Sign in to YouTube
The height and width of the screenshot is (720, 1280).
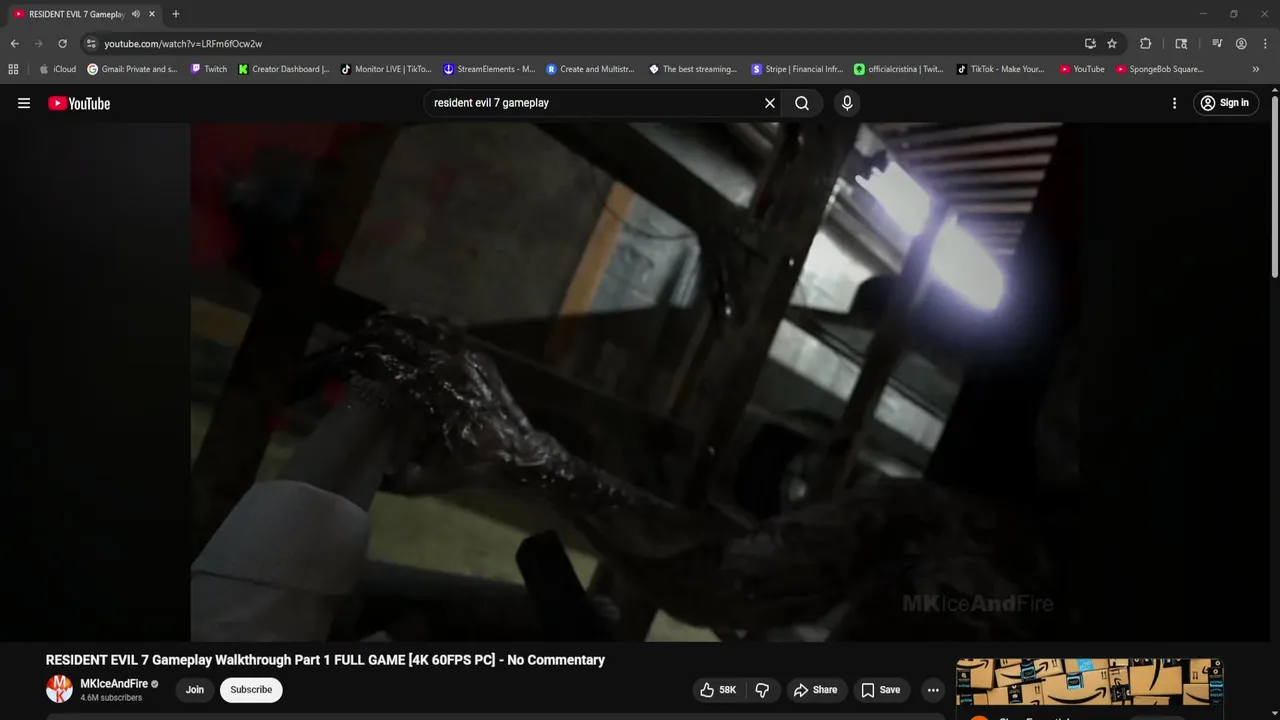(1225, 103)
